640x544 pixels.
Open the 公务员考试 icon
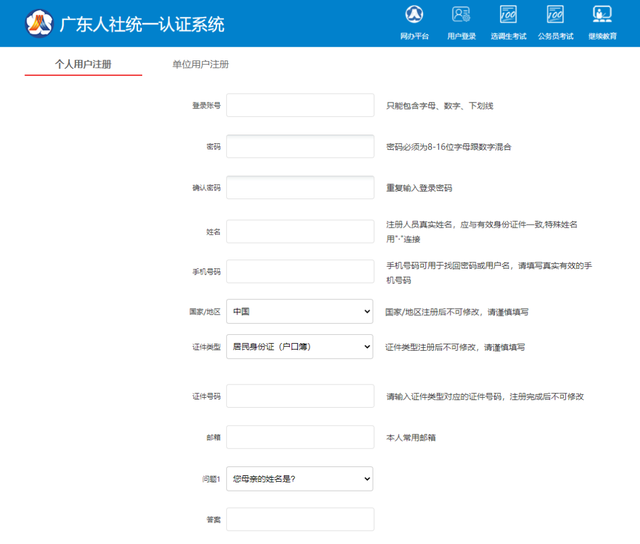555,15
